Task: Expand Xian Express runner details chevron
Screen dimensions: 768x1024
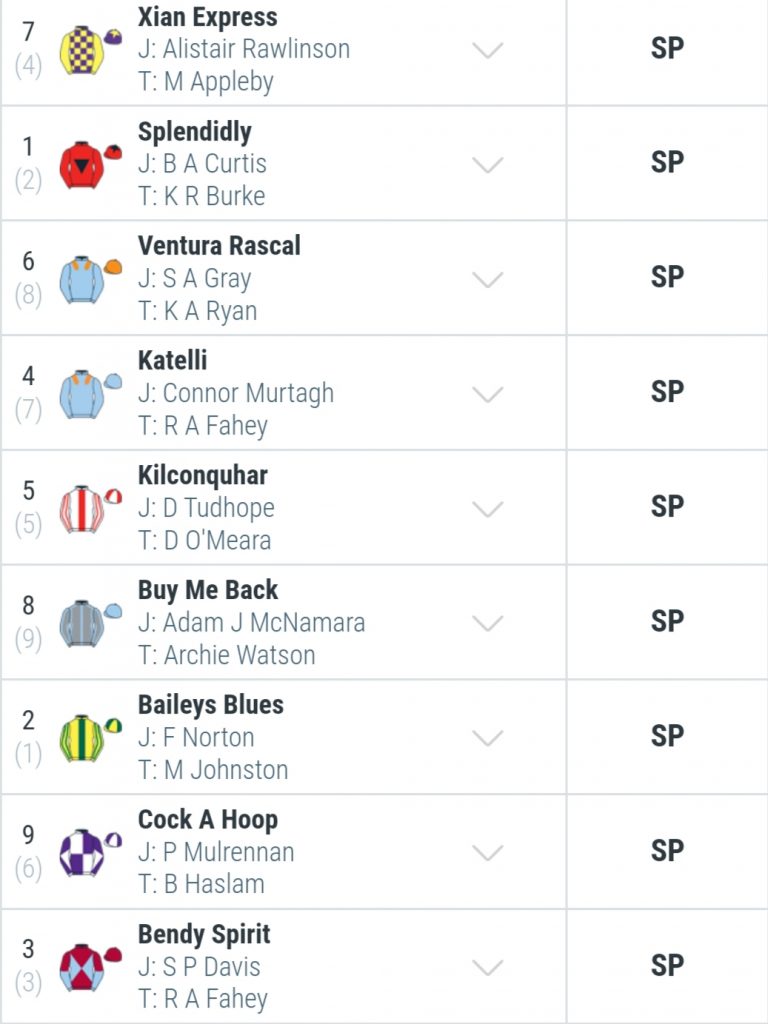Action: 488,50
